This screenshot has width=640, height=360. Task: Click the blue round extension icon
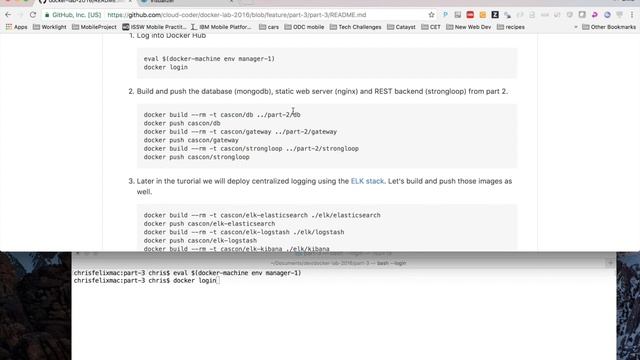coord(607,15)
